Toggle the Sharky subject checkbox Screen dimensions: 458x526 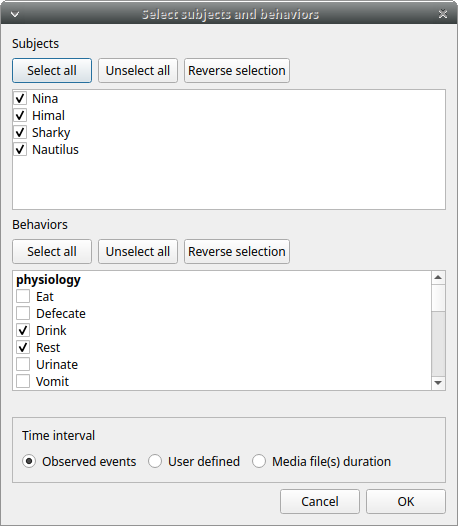coord(20,133)
